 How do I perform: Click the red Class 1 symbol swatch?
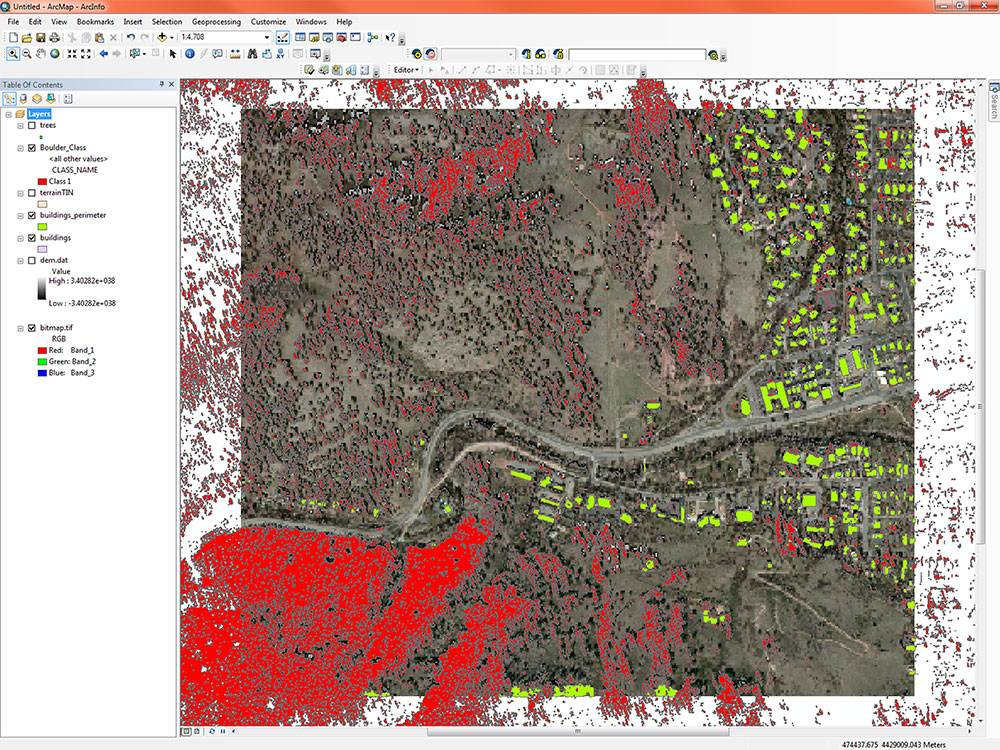tap(42, 181)
